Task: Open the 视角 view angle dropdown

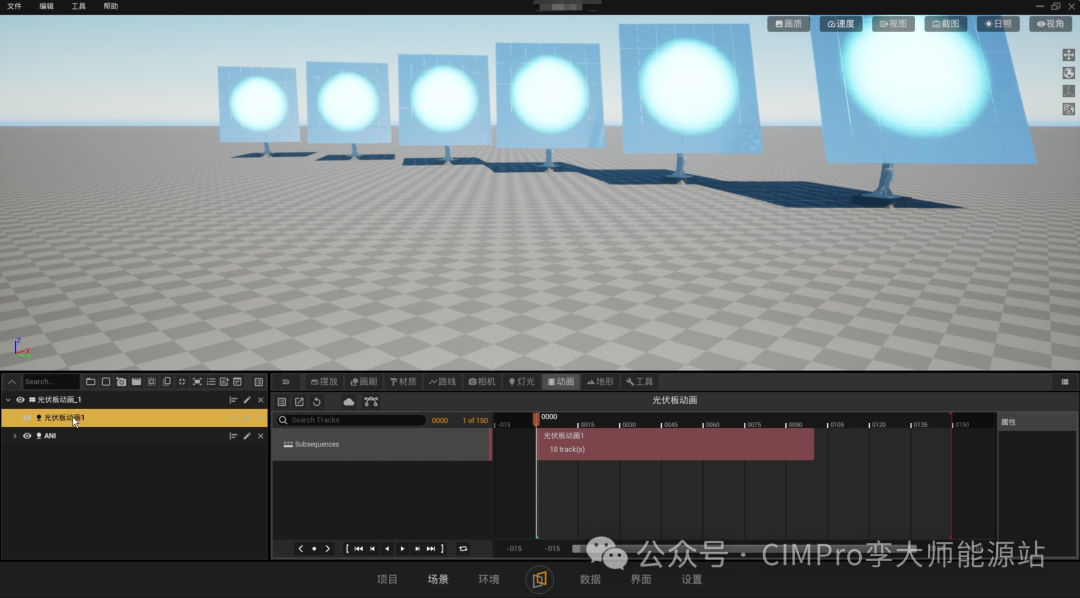Action: (1050, 23)
